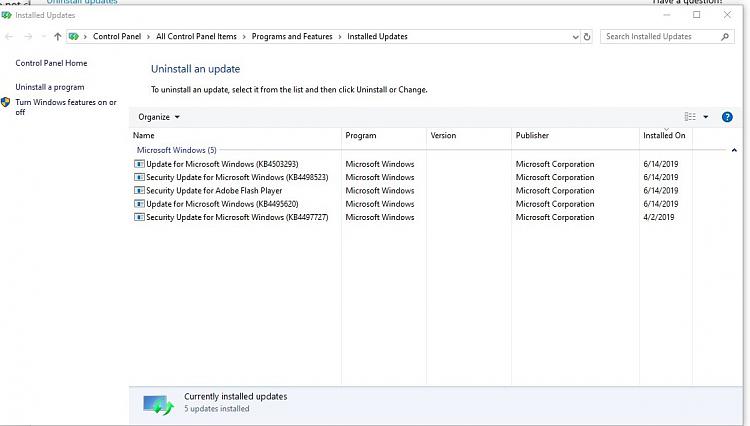
Task: Select Security Update for Microsoft Windows (KB4497727)
Action: pyautogui.click(x=237, y=218)
